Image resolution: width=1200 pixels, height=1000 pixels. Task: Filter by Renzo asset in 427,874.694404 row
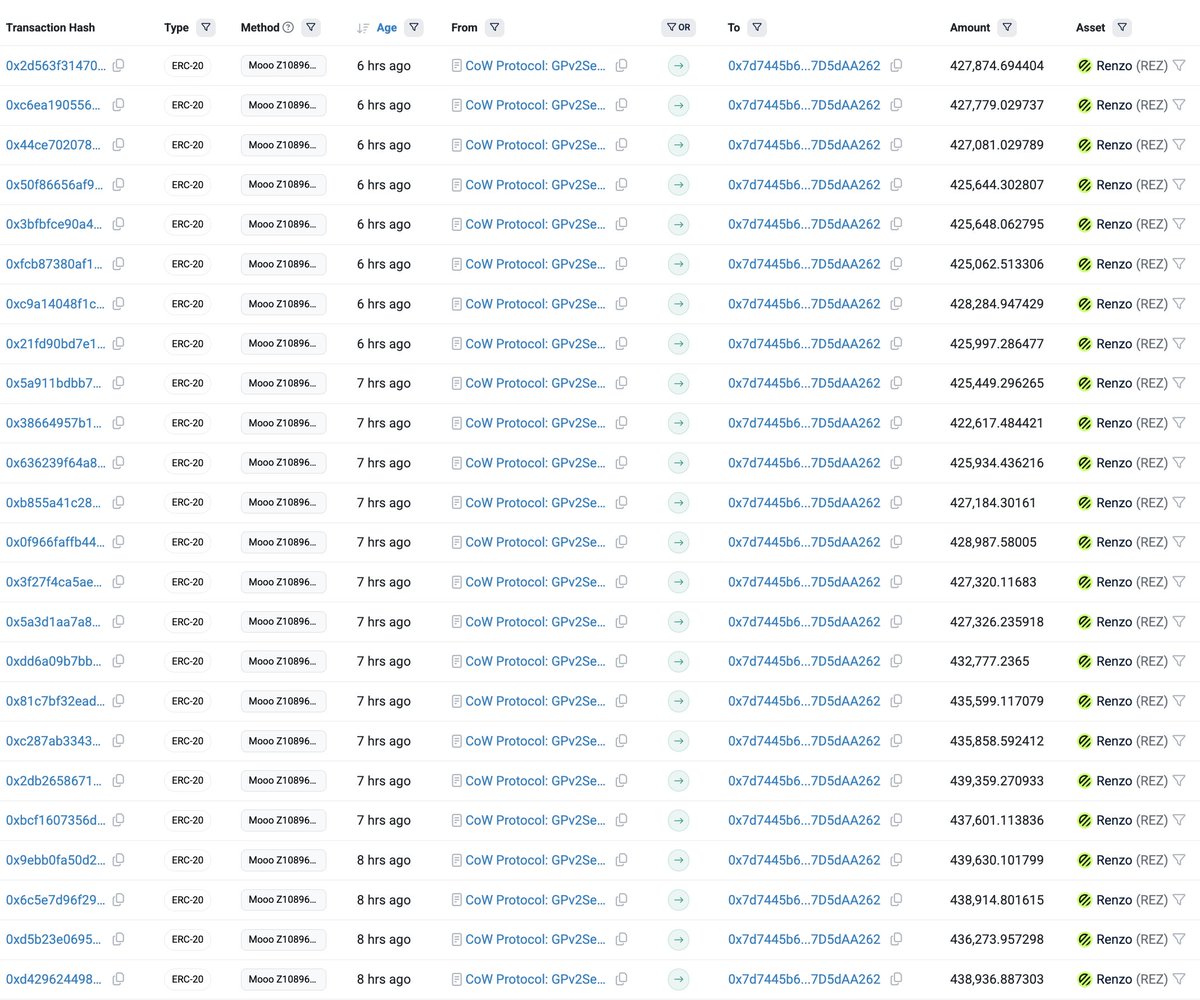(x=1179, y=66)
